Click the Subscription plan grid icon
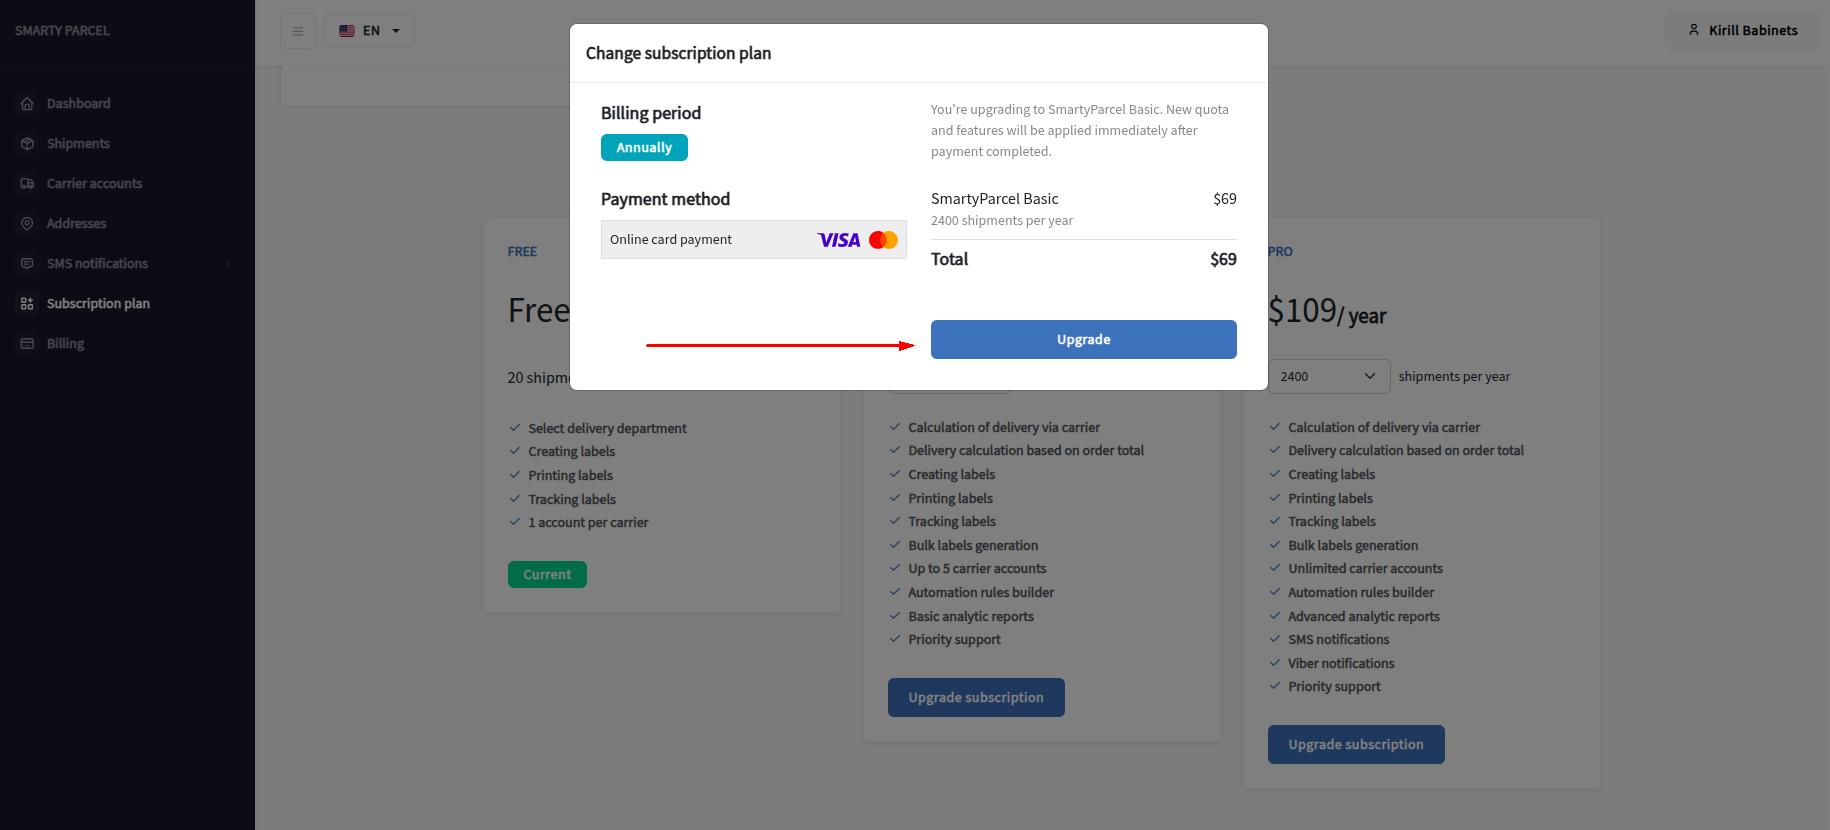 (27, 304)
